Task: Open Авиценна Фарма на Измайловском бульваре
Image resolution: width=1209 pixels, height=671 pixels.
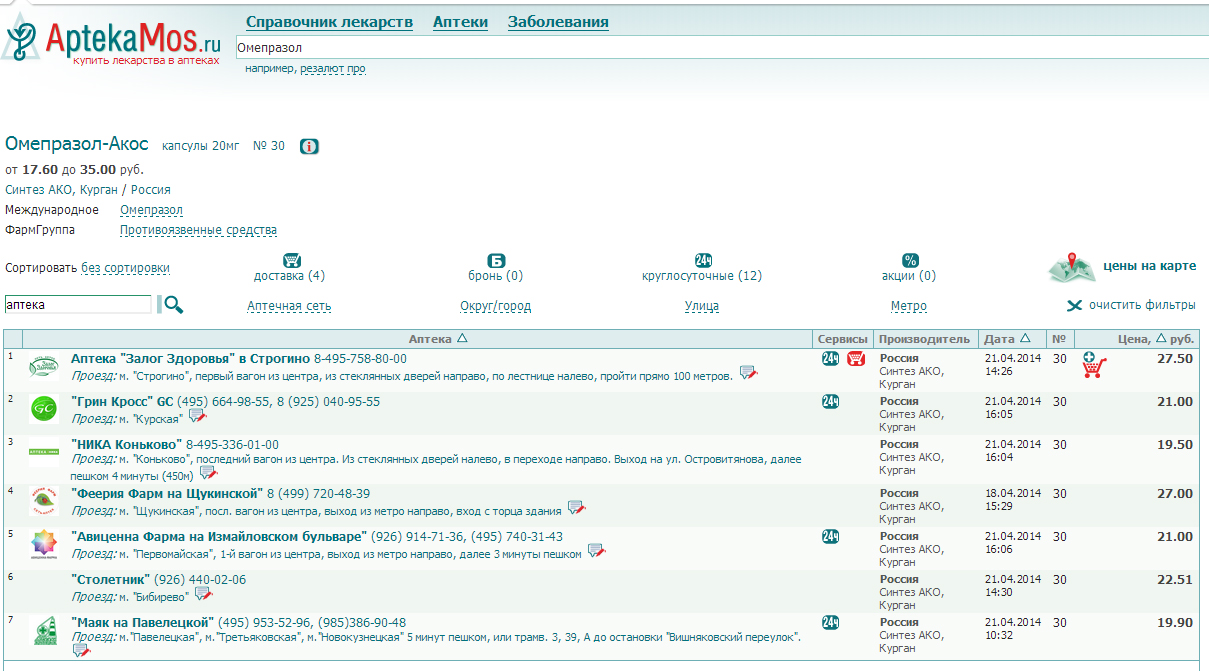Action: (219, 536)
